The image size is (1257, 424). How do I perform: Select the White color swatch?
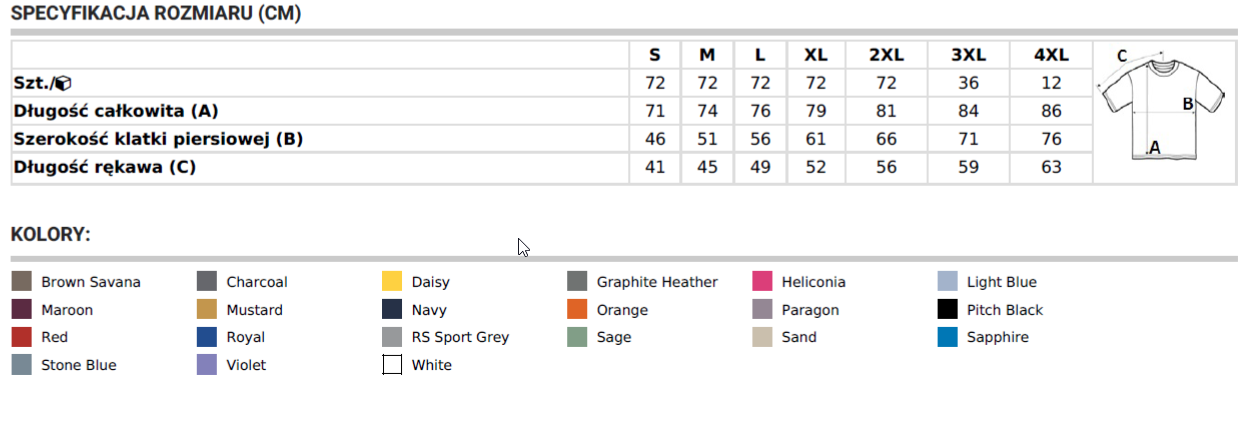(x=392, y=365)
